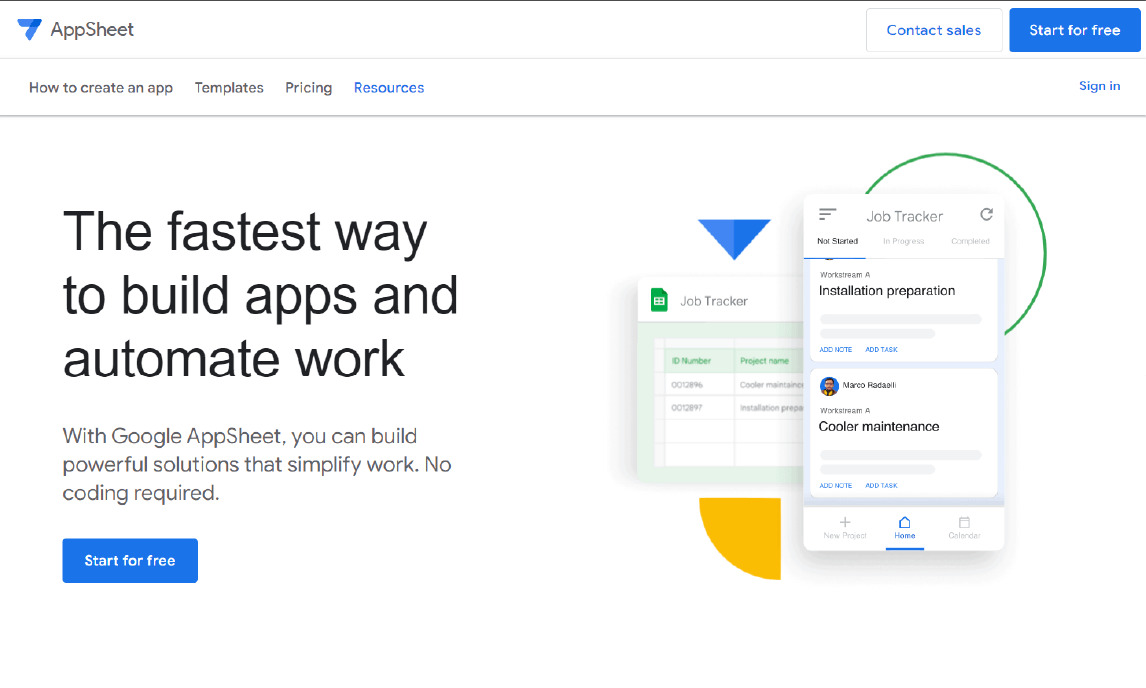The width and height of the screenshot is (1146, 688).
Task: Click the refresh icon in Job Tracker app
Action: coord(986,214)
